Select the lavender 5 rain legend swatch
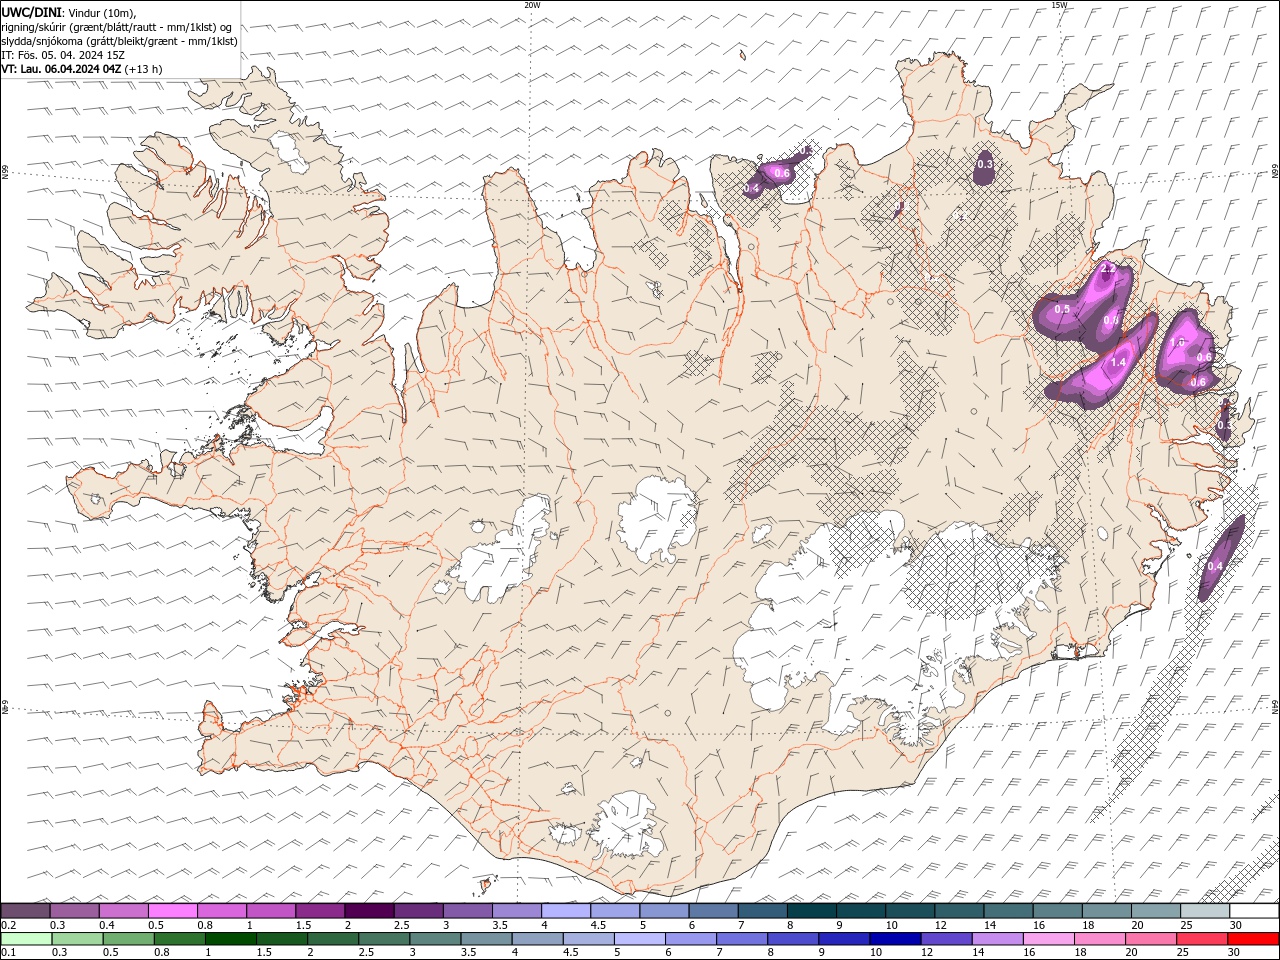Viewport: 1280px width, 960px height. tap(639, 939)
